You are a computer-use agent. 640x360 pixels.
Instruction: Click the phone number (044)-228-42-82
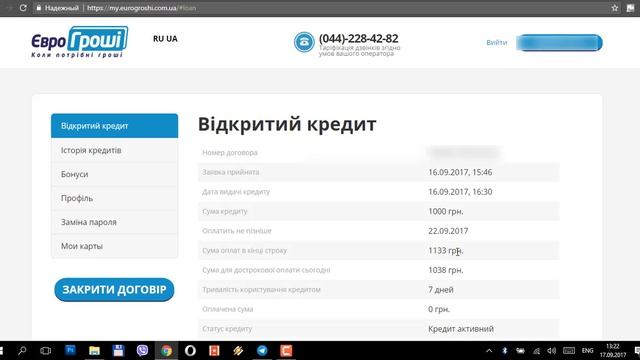pyautogui.click(x=358, y=38)
